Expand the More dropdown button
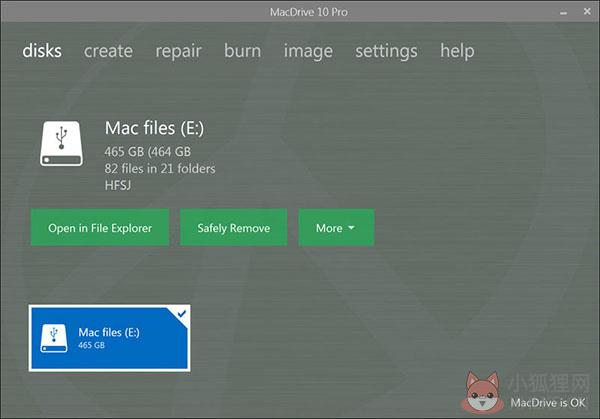Viewport: 600px width, 419px height. point(336,227)
